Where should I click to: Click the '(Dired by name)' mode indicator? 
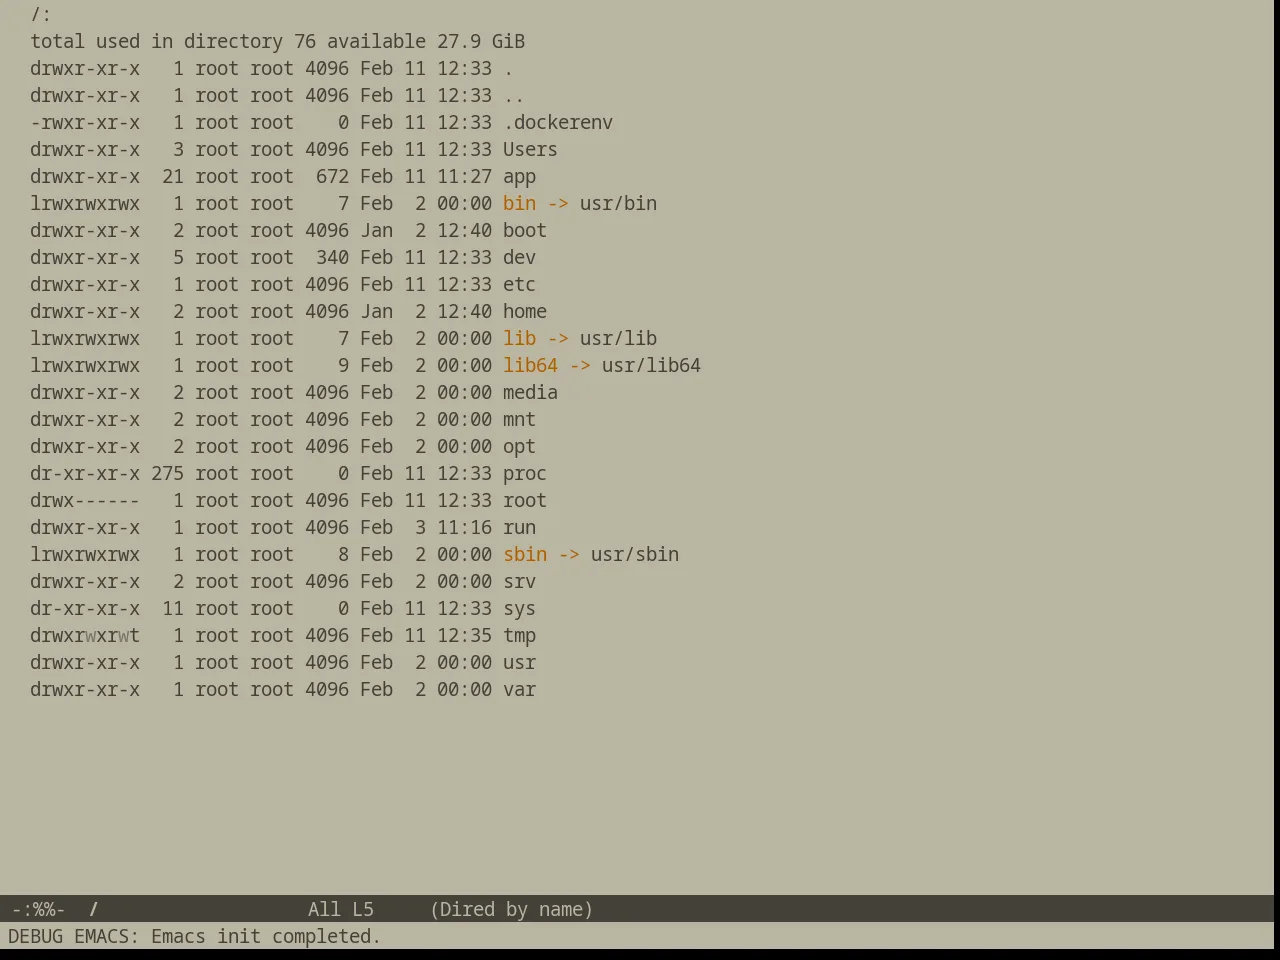pyautogui.click(x=511, y=909)
